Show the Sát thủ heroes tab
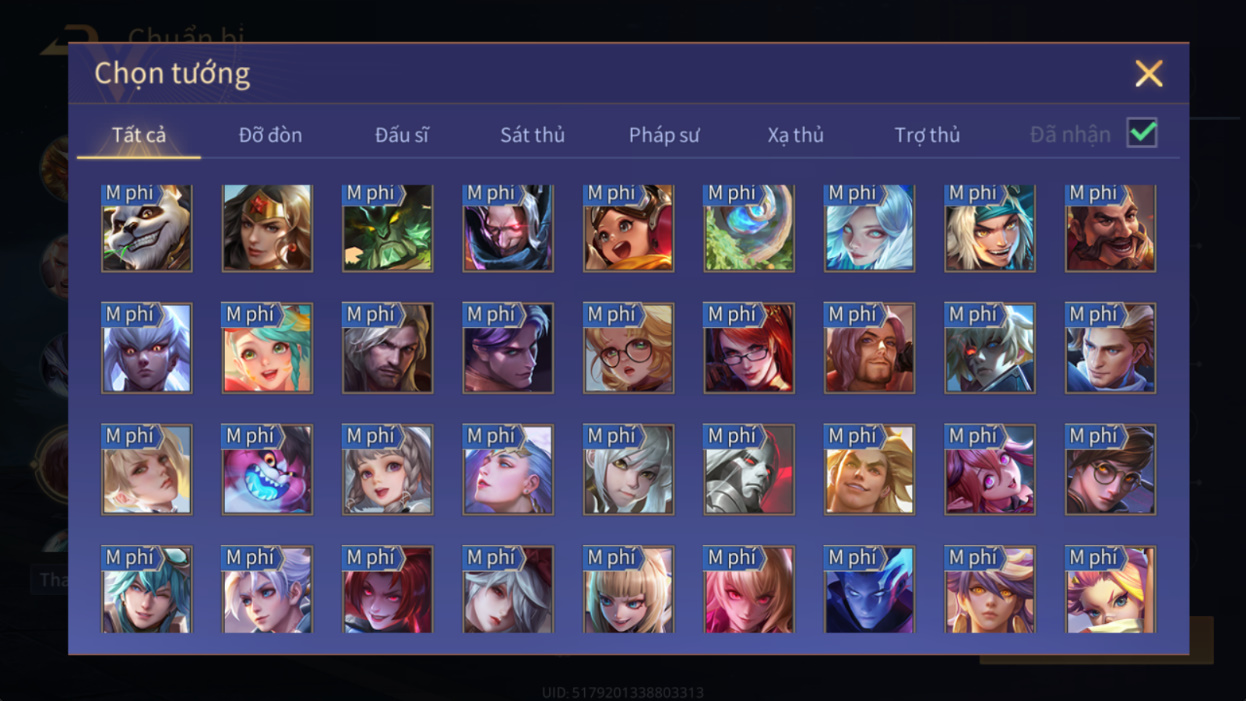The width and height of the screenshot is (1246, 701). 533,135
